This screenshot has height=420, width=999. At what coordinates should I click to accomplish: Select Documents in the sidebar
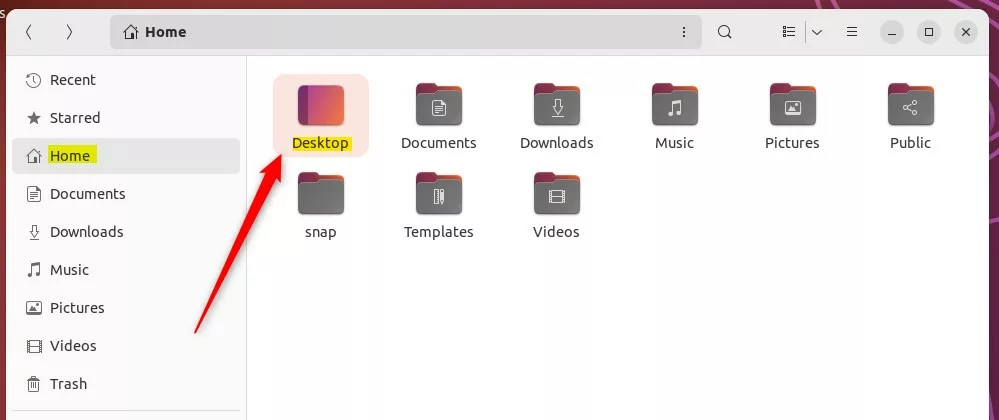[x=126, y=194]
